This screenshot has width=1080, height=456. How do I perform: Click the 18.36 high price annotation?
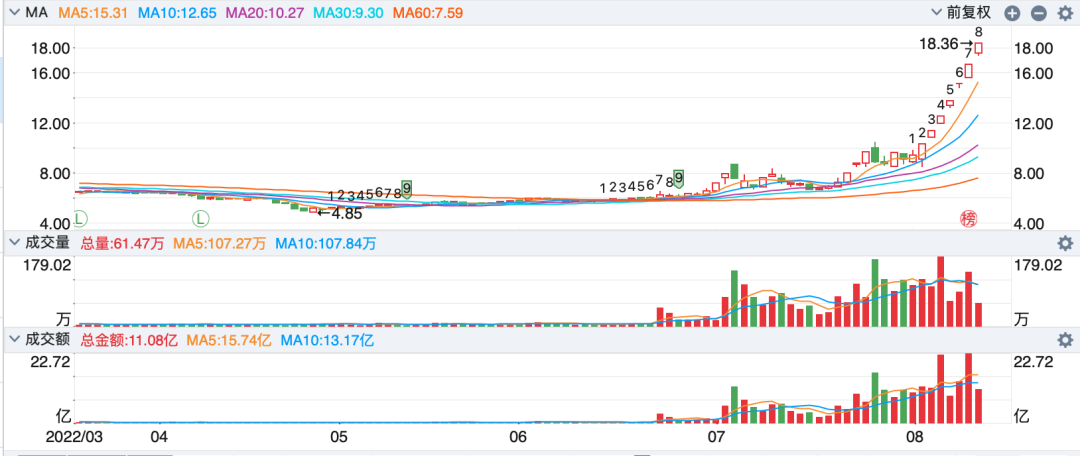pos(938,44)
